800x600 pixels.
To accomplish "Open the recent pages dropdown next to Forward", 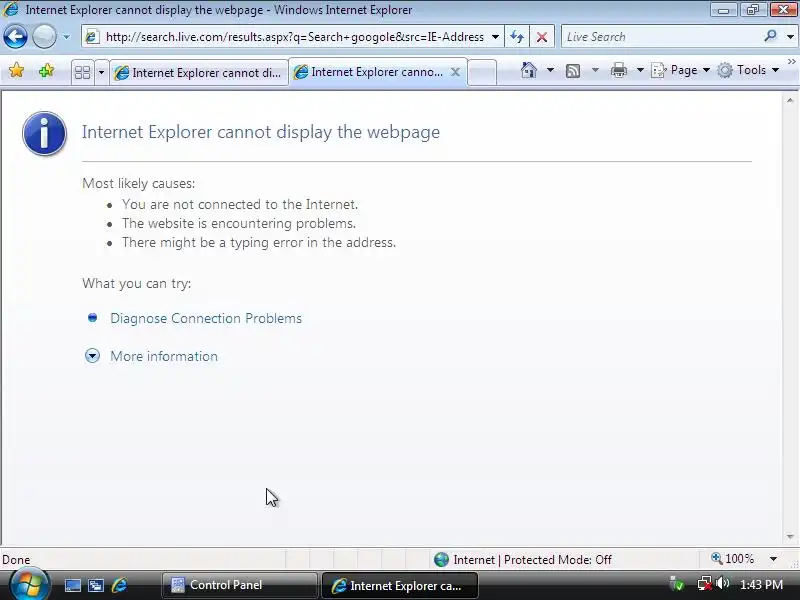I will pos(66,37).
